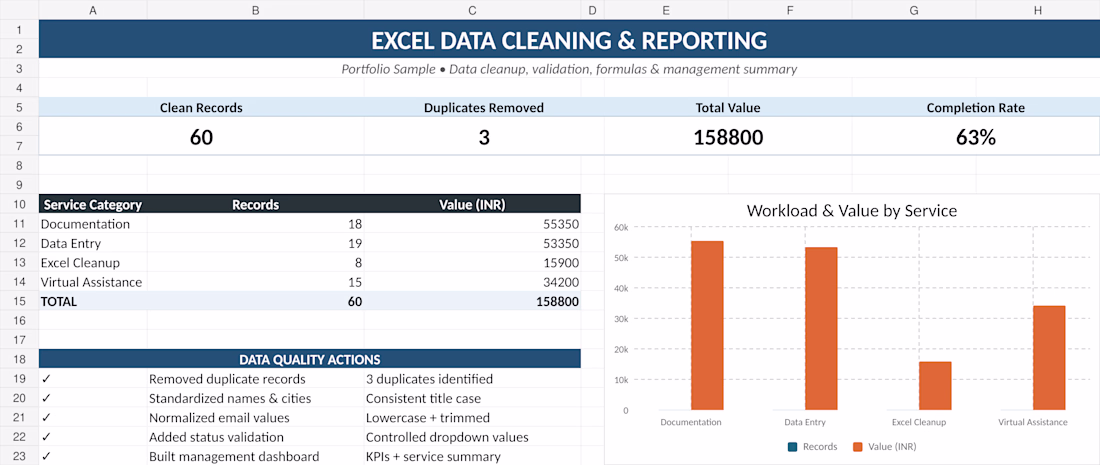
Task: Select row 18 header
Action: (19, 359)
